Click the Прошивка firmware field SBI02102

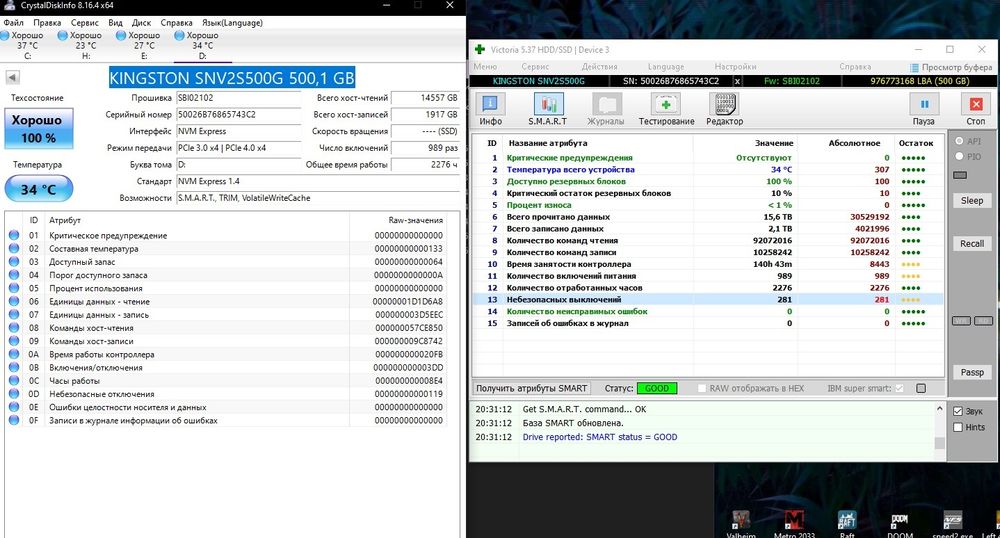(x=239, y=98)
